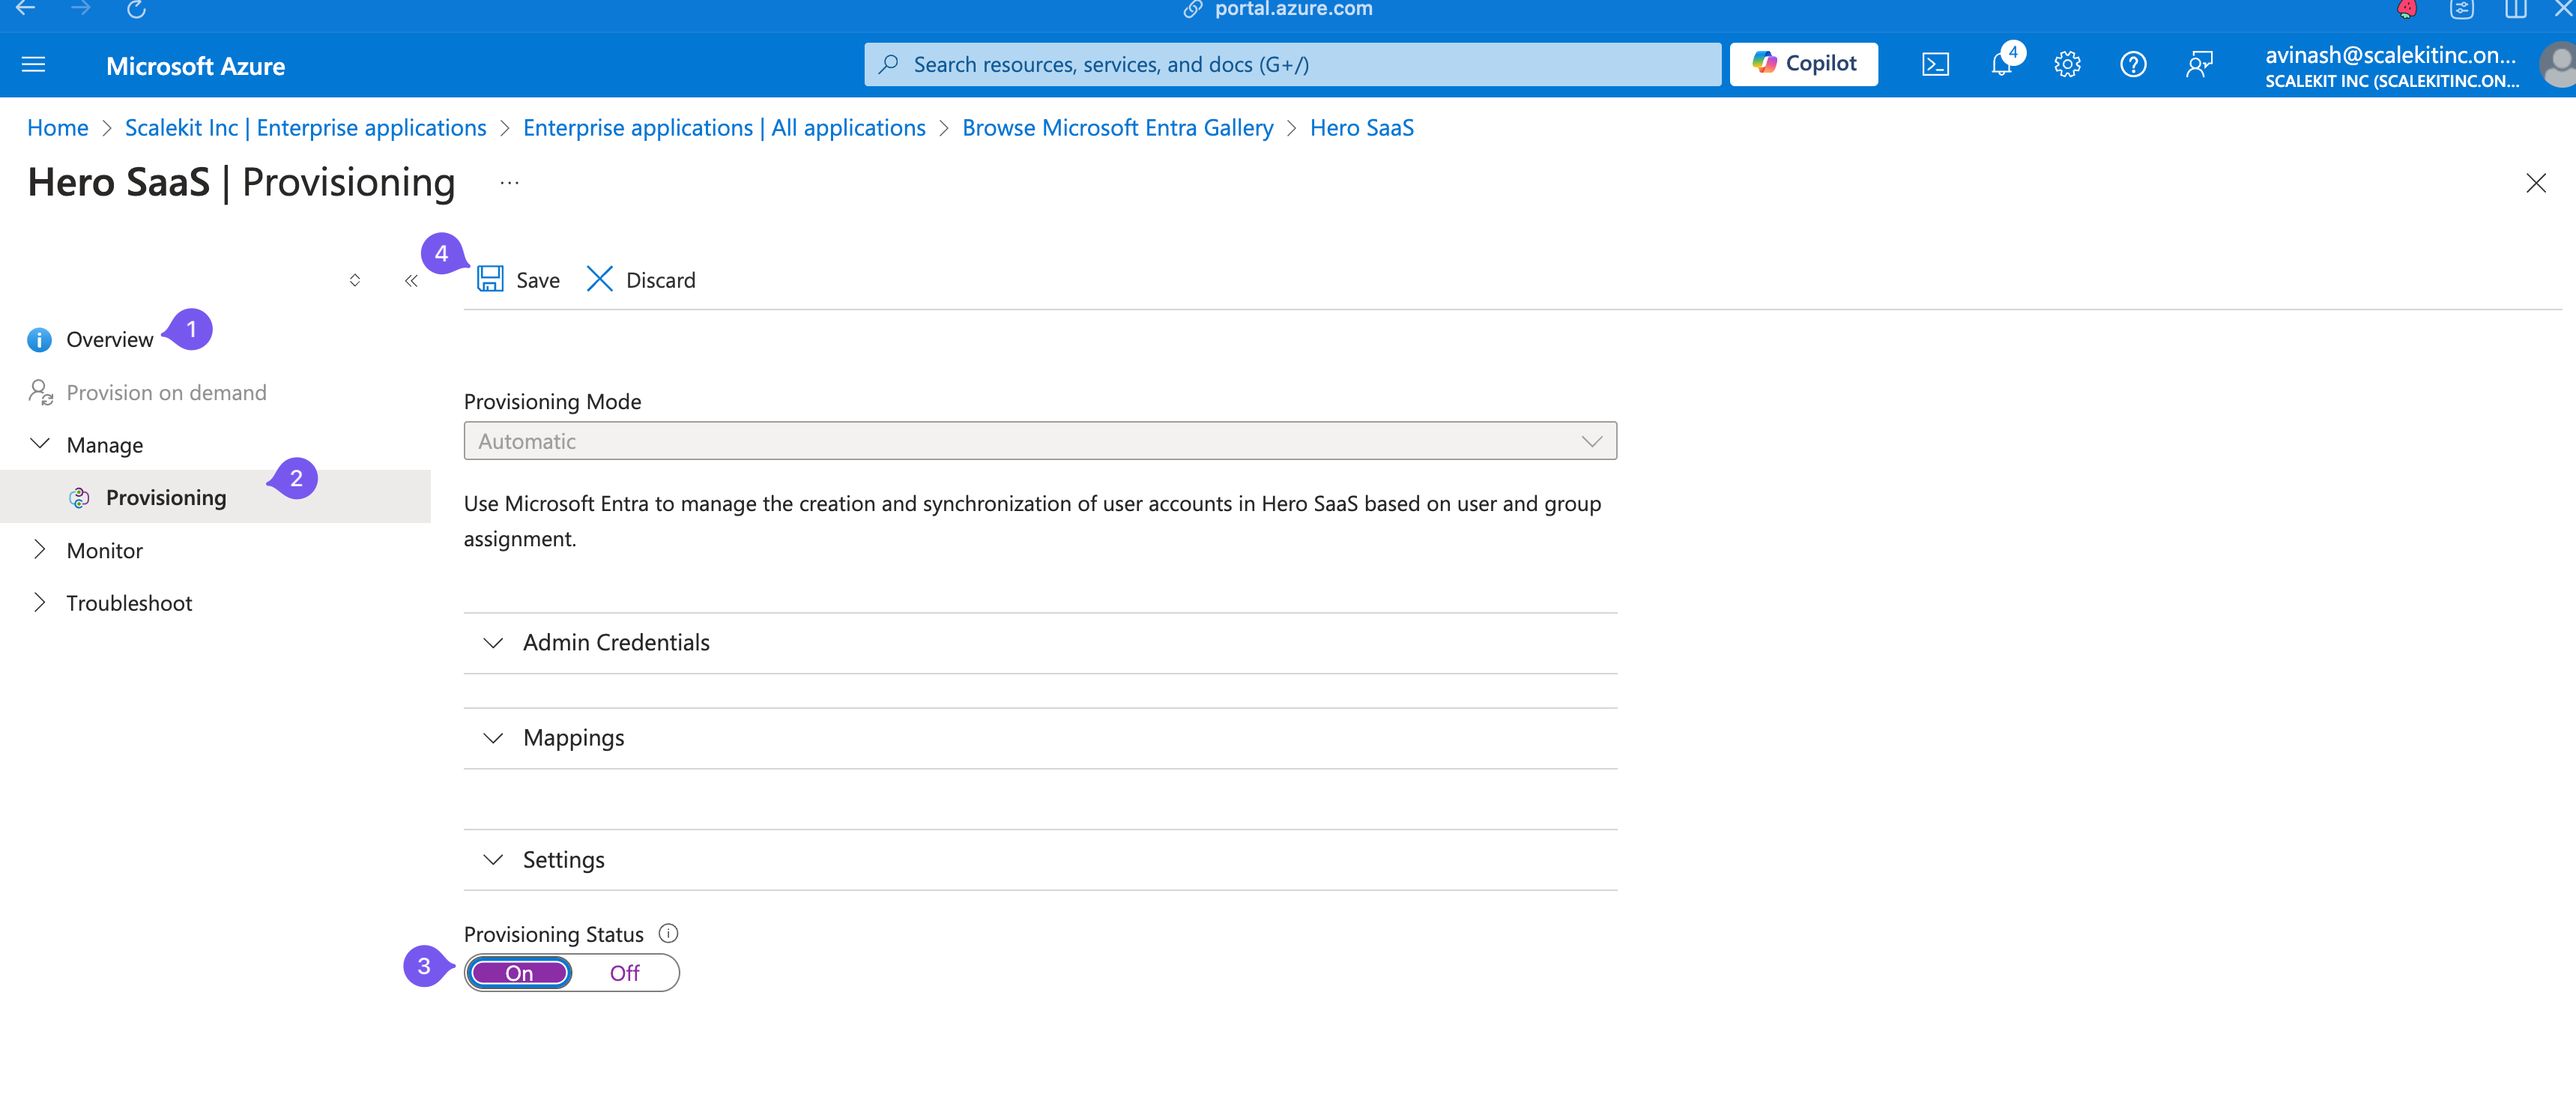Launch Copilot from the top bar
The width and height of the screenshot is (2576, 1115).
tap(1803, 63)
